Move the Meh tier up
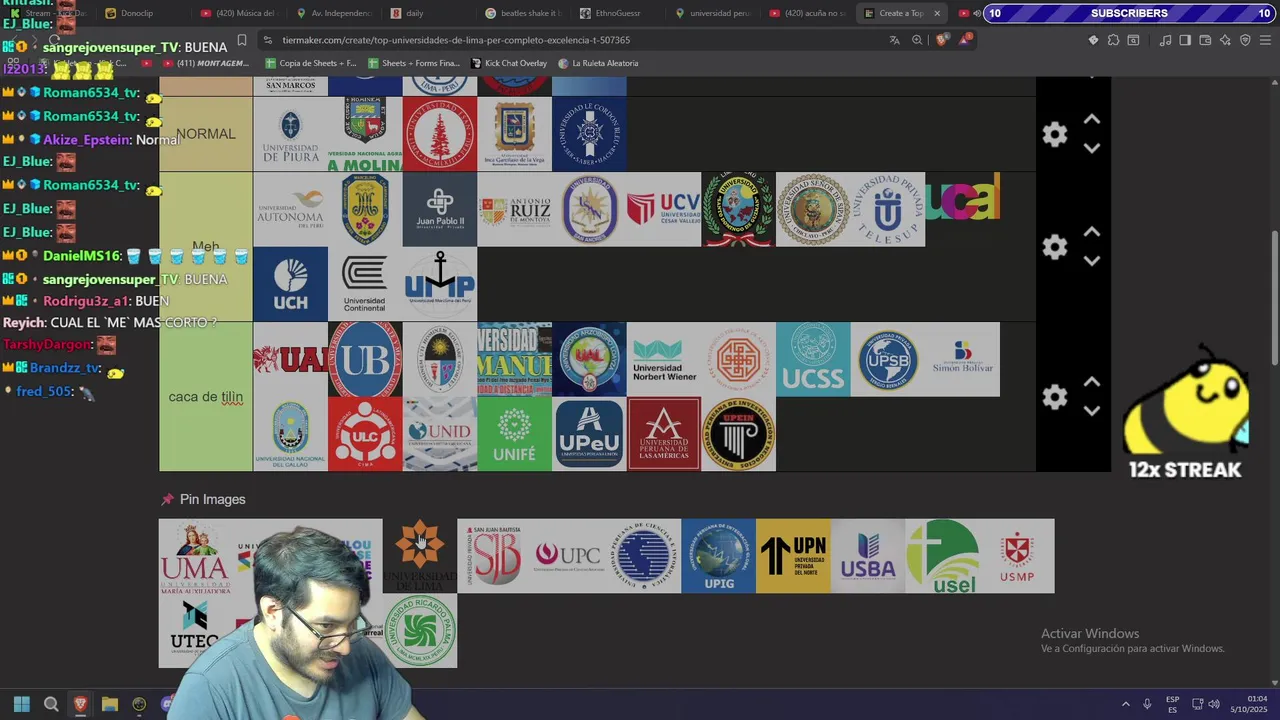The height and width of the screenshot is (720, 1280). click(1092, 232)
